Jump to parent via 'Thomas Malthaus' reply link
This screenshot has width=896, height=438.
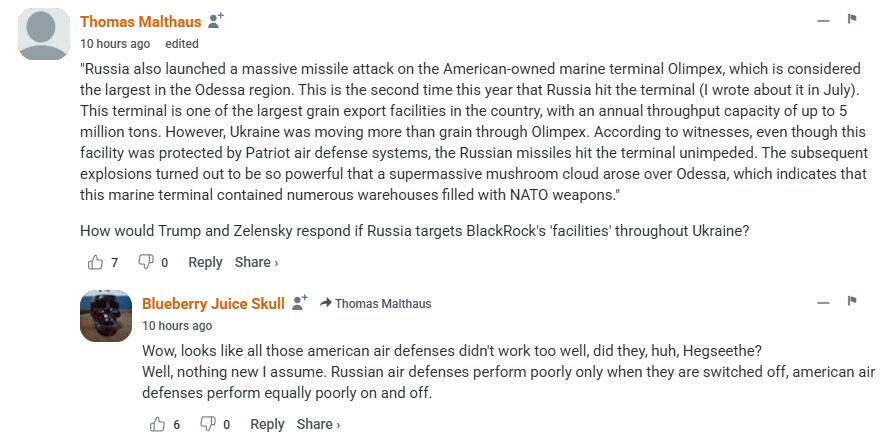tap(382, 303)
